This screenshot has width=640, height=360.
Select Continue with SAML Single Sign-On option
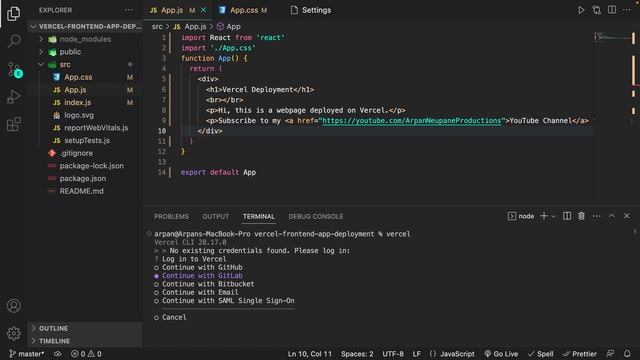[224, 301]
